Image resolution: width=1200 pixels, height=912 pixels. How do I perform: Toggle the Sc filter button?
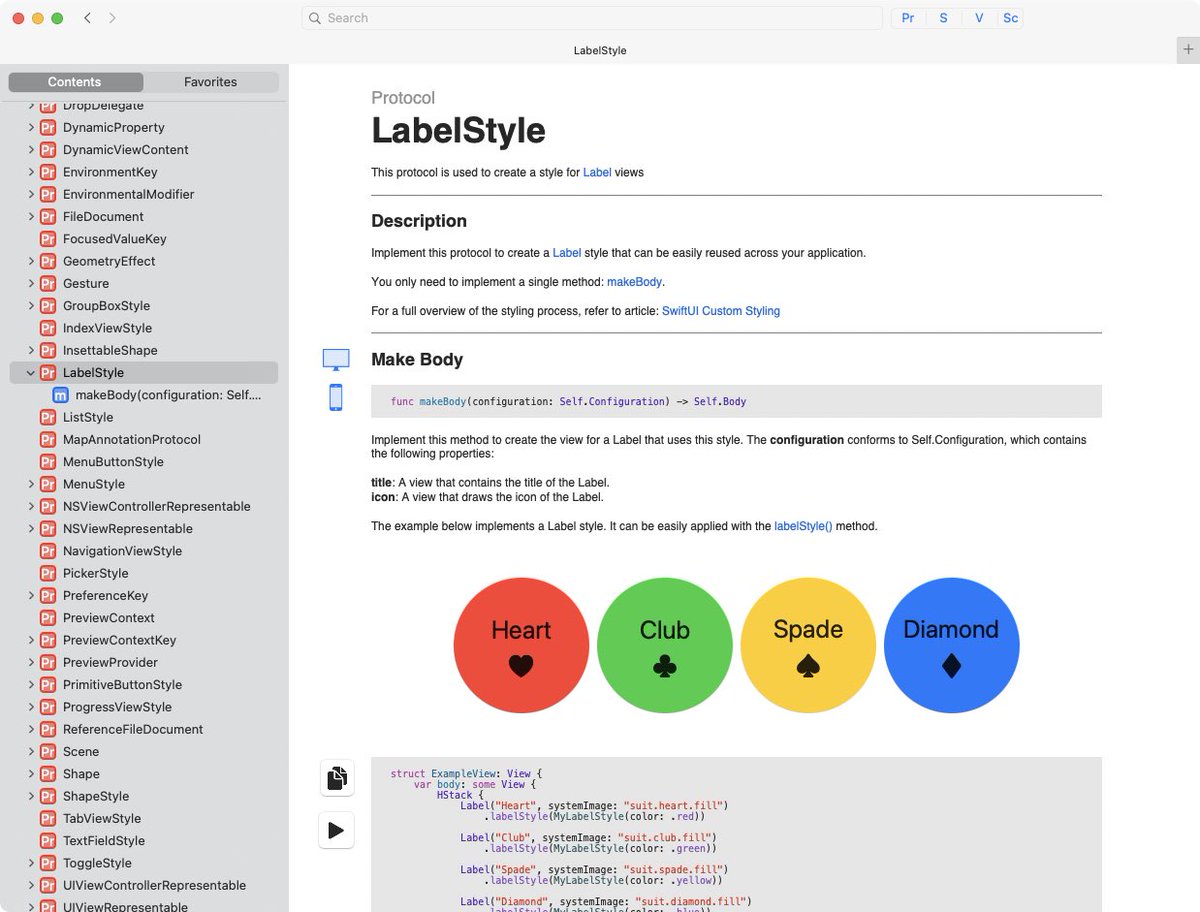1011,18
